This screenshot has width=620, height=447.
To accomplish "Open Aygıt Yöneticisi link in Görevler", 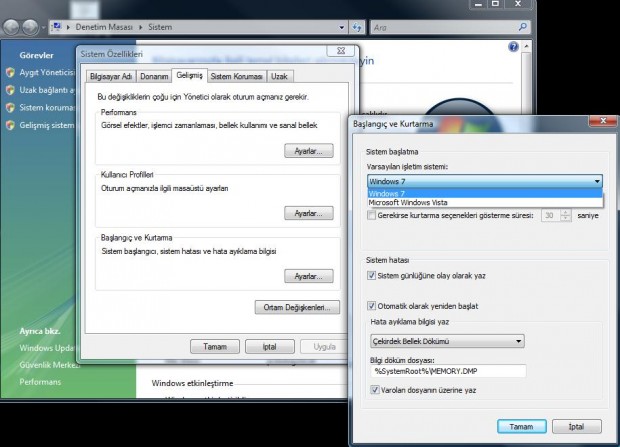I will click(x=47, y=72).
